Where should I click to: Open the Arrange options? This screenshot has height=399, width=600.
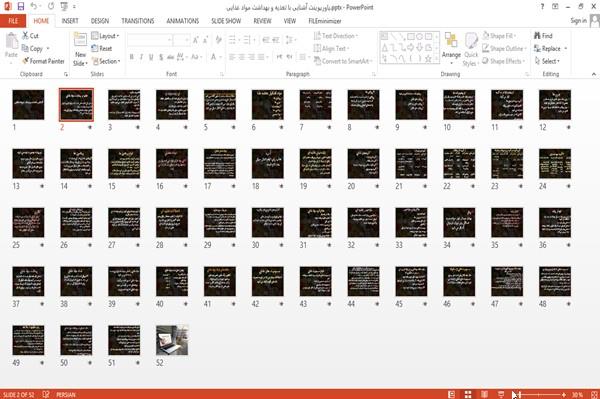click(x=451, y=48)
